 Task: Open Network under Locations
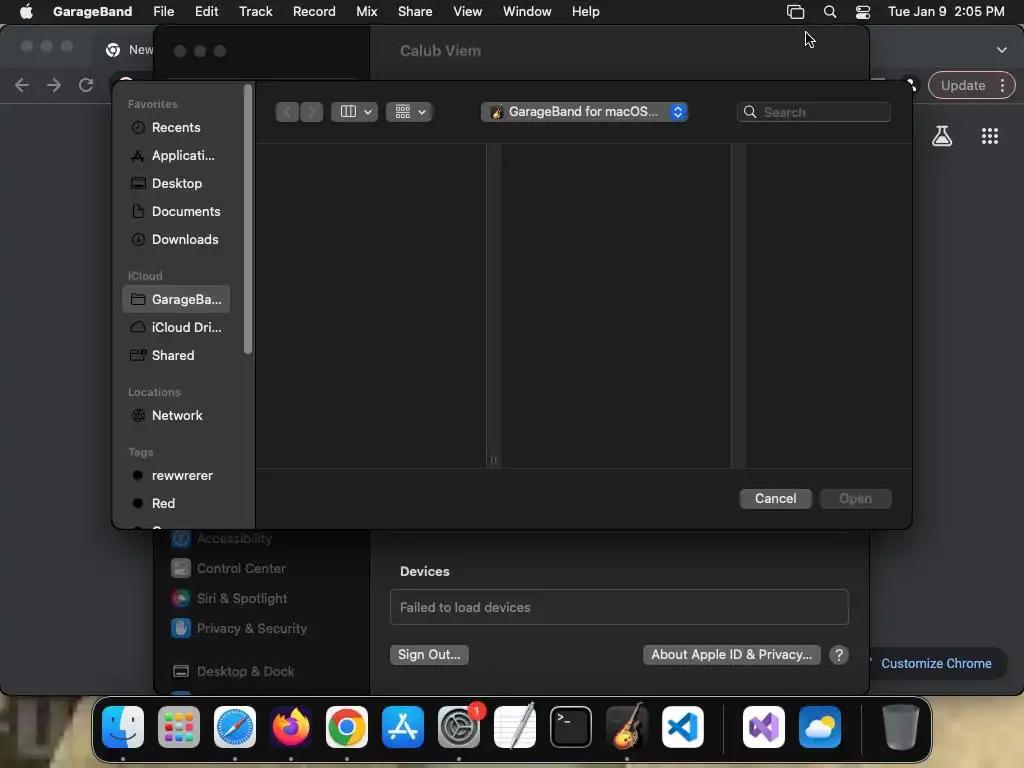(x=175, y=415)
